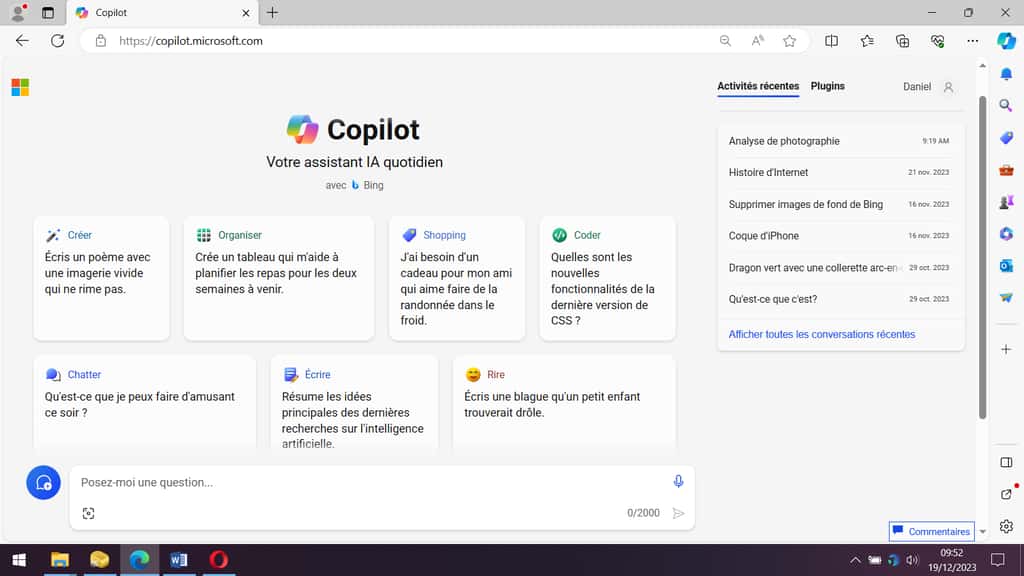Send the message with the arrow icon
Screen dimensions: 1024x576
click(678, 513)
